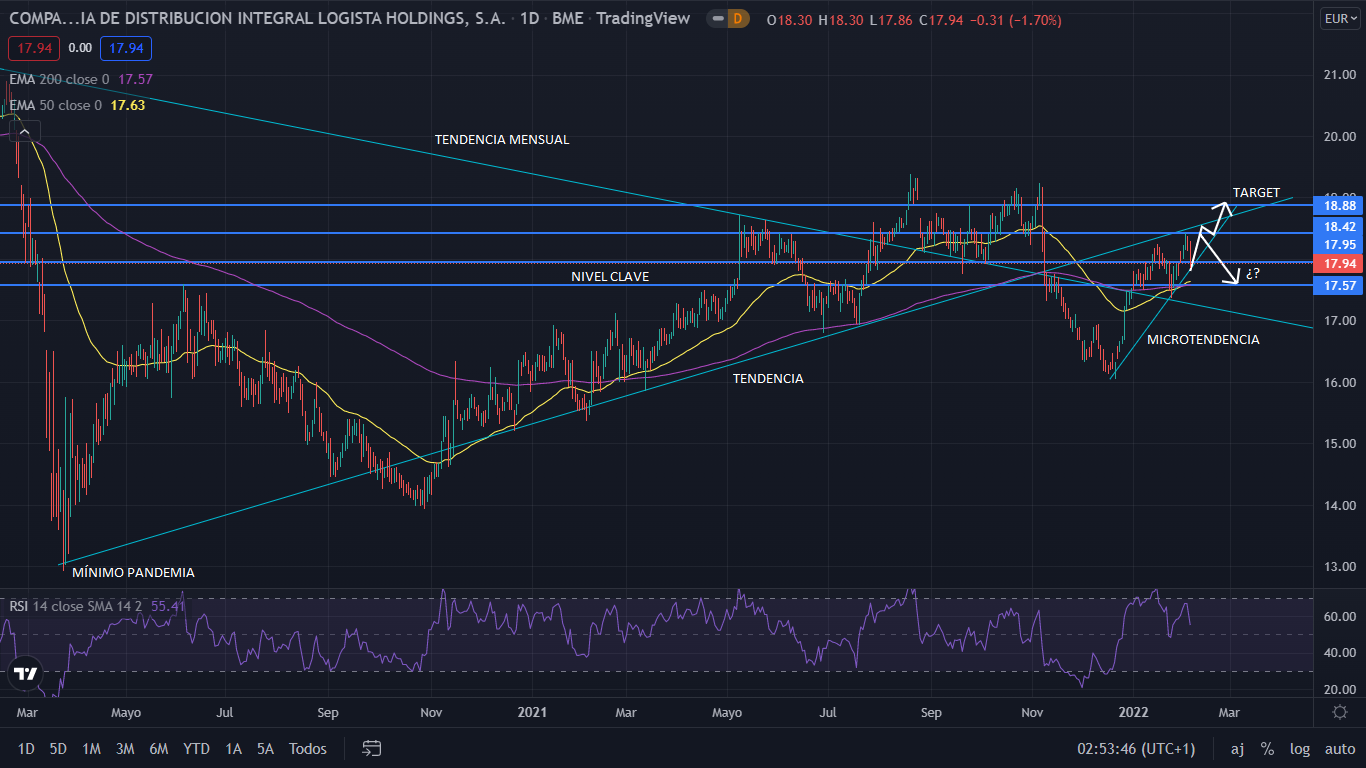This screenshot has height=768, width=1366.
Task: Select the 18.88 price line label
Action: (x=1339, y=205)
